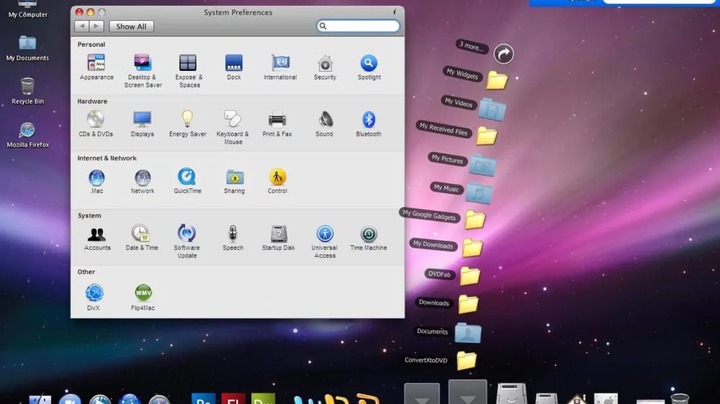Image resolution: width=720 pixels, height=404 pixels.
Task: Open DVDFab folder in the stack
Action: (470, 276)
